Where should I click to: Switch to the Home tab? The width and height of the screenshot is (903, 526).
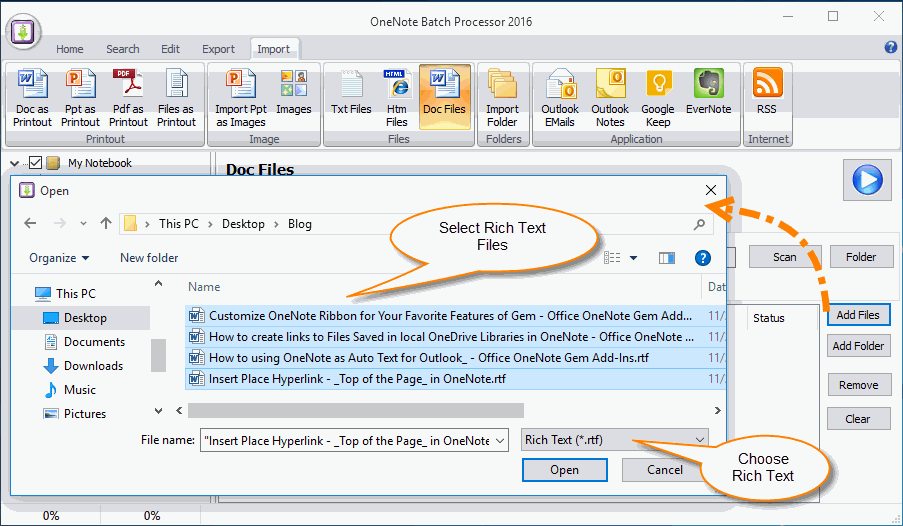(70, 49)
